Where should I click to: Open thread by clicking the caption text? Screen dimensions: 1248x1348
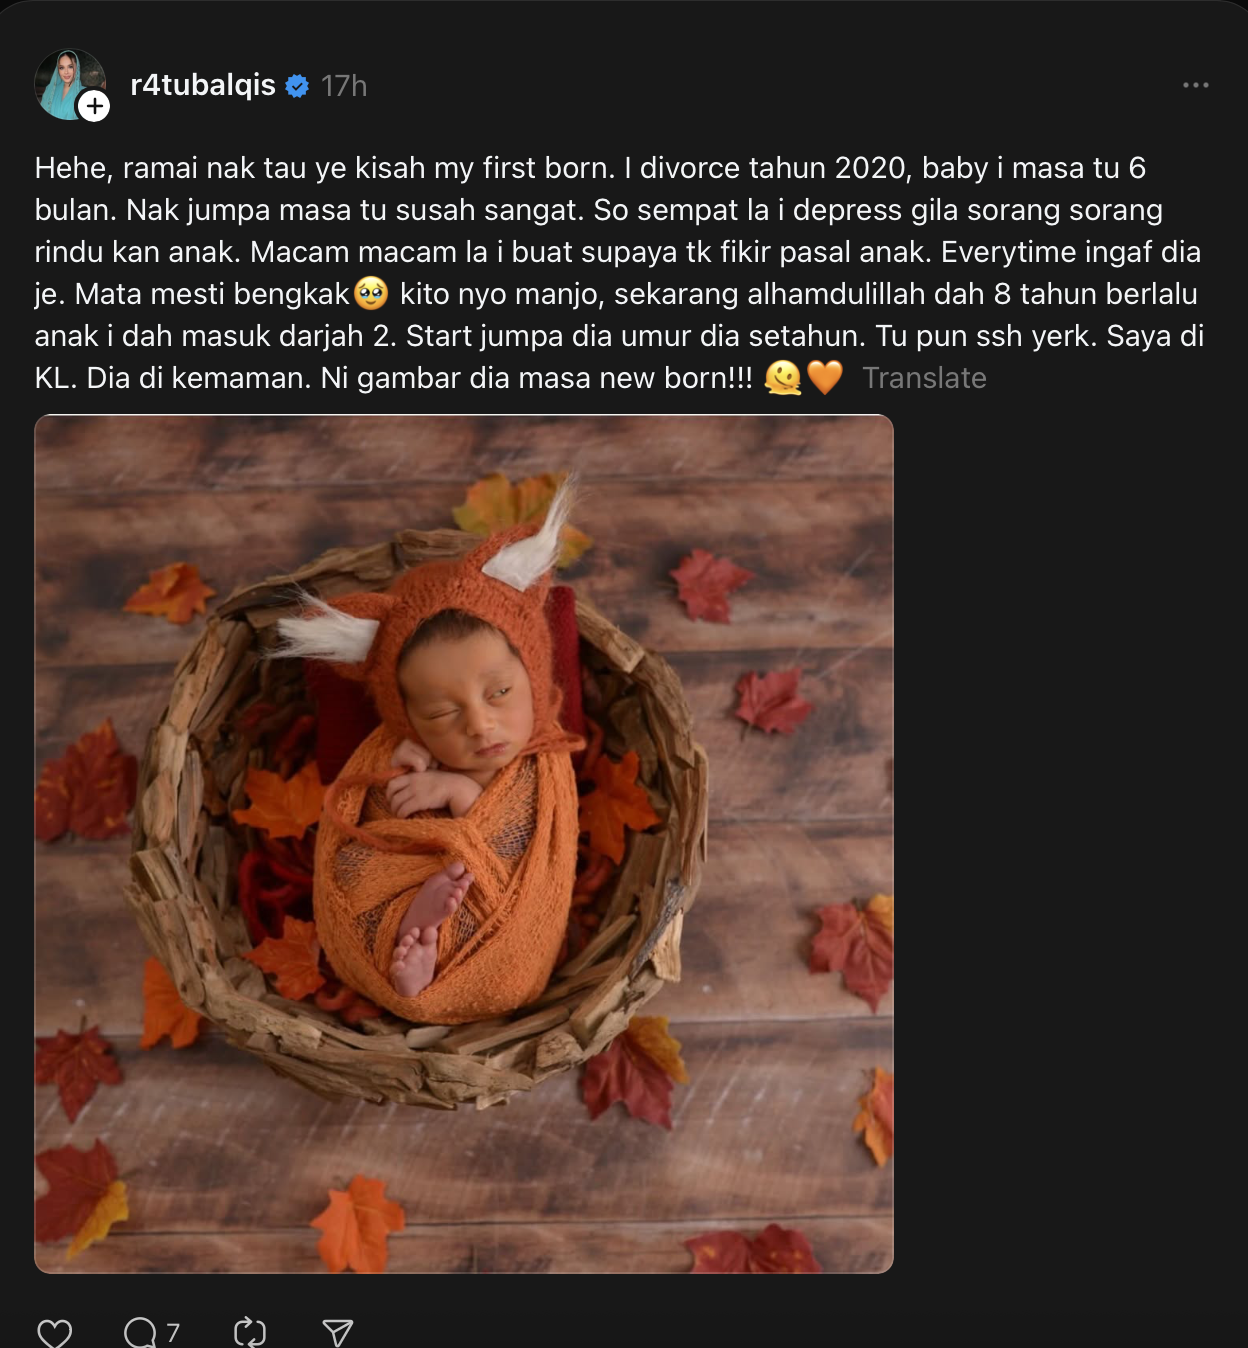(x=600, y=252)
